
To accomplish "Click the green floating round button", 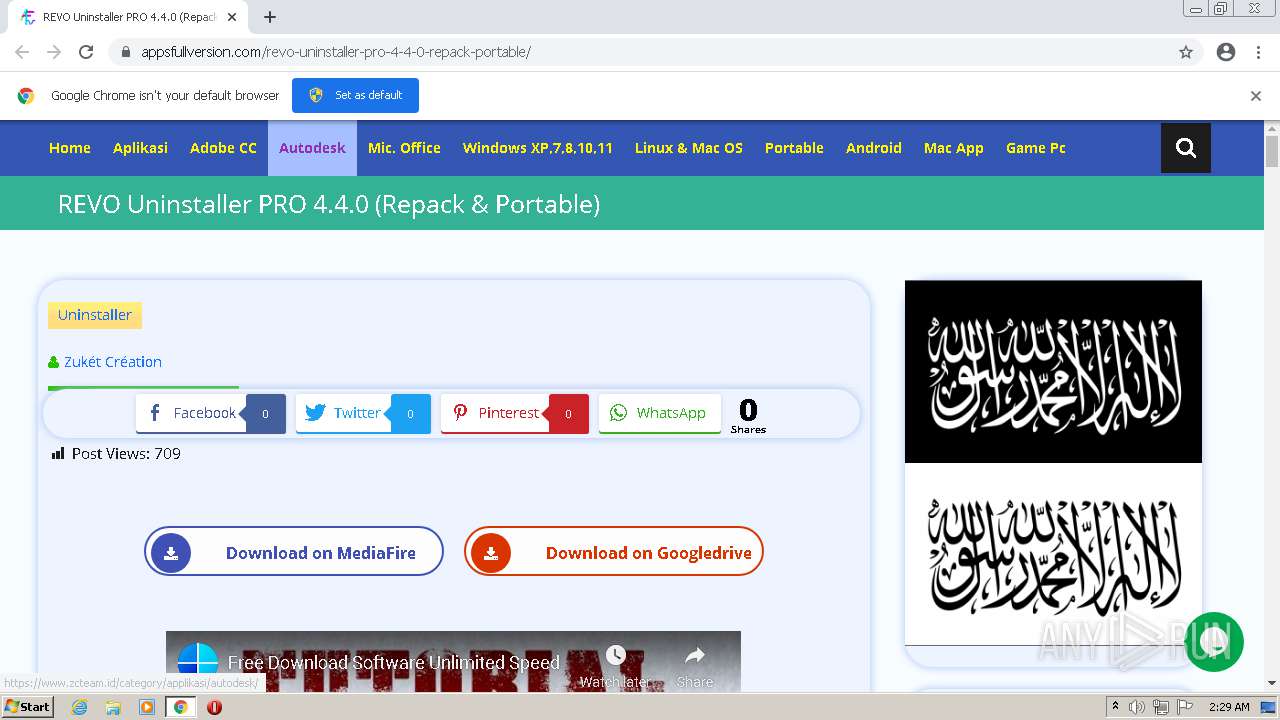I will [x=1213, y=642].
